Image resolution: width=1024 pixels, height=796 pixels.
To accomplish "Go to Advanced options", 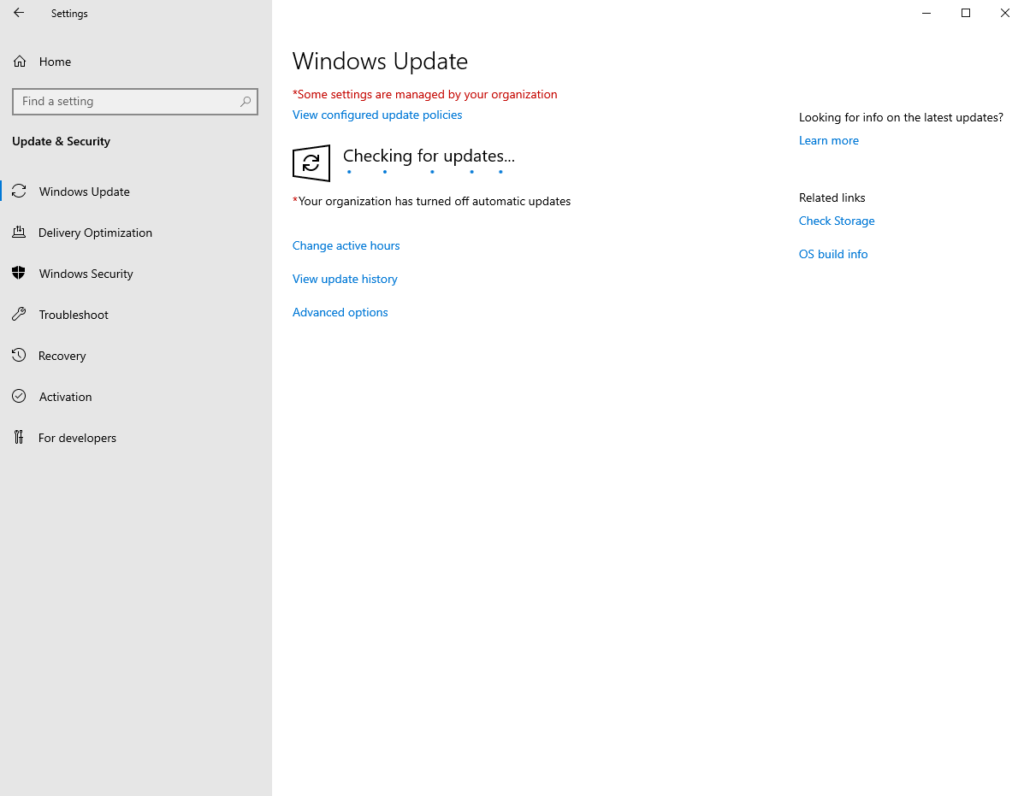I will (x=340, y=313).
